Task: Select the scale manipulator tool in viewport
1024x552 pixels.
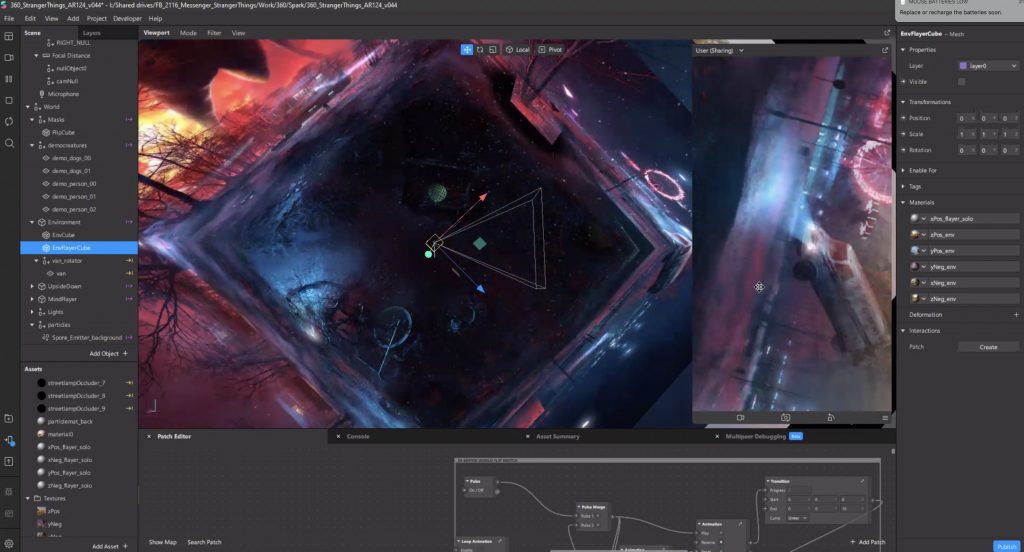Action: point(493,50)
